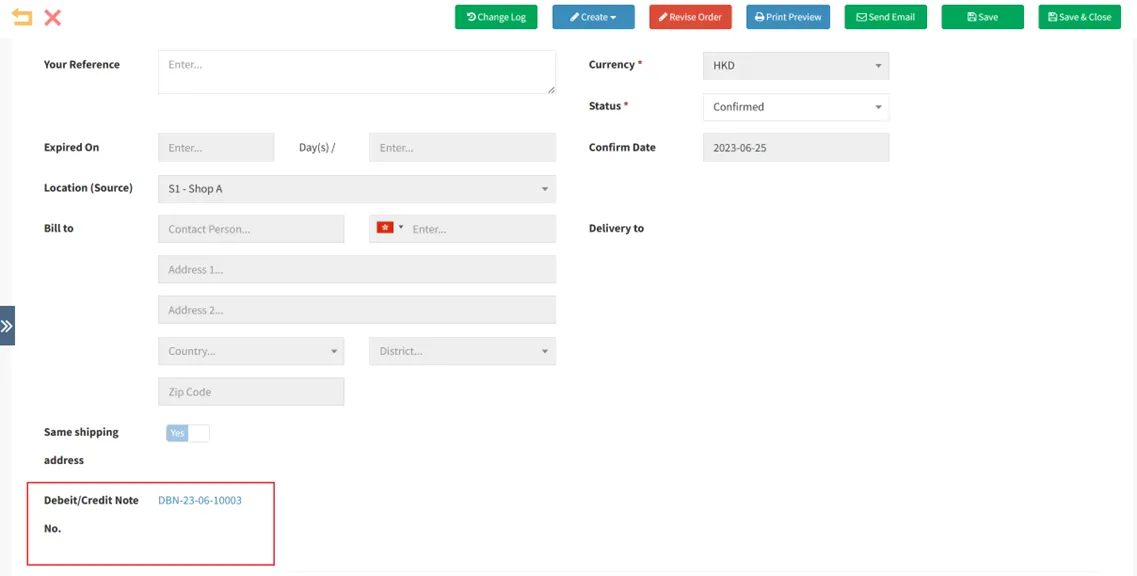Open the Currency HKD dropdown
The image size is (1137, 576).
[796, 66]
